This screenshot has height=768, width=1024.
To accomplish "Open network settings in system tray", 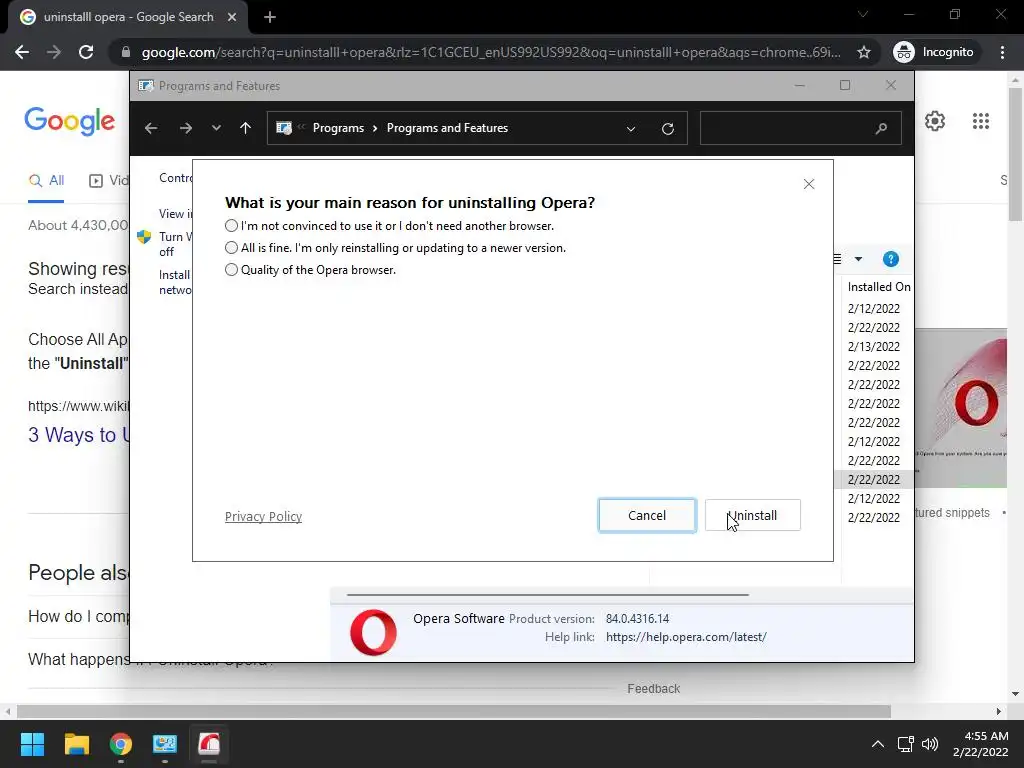I will coord(906,744).
